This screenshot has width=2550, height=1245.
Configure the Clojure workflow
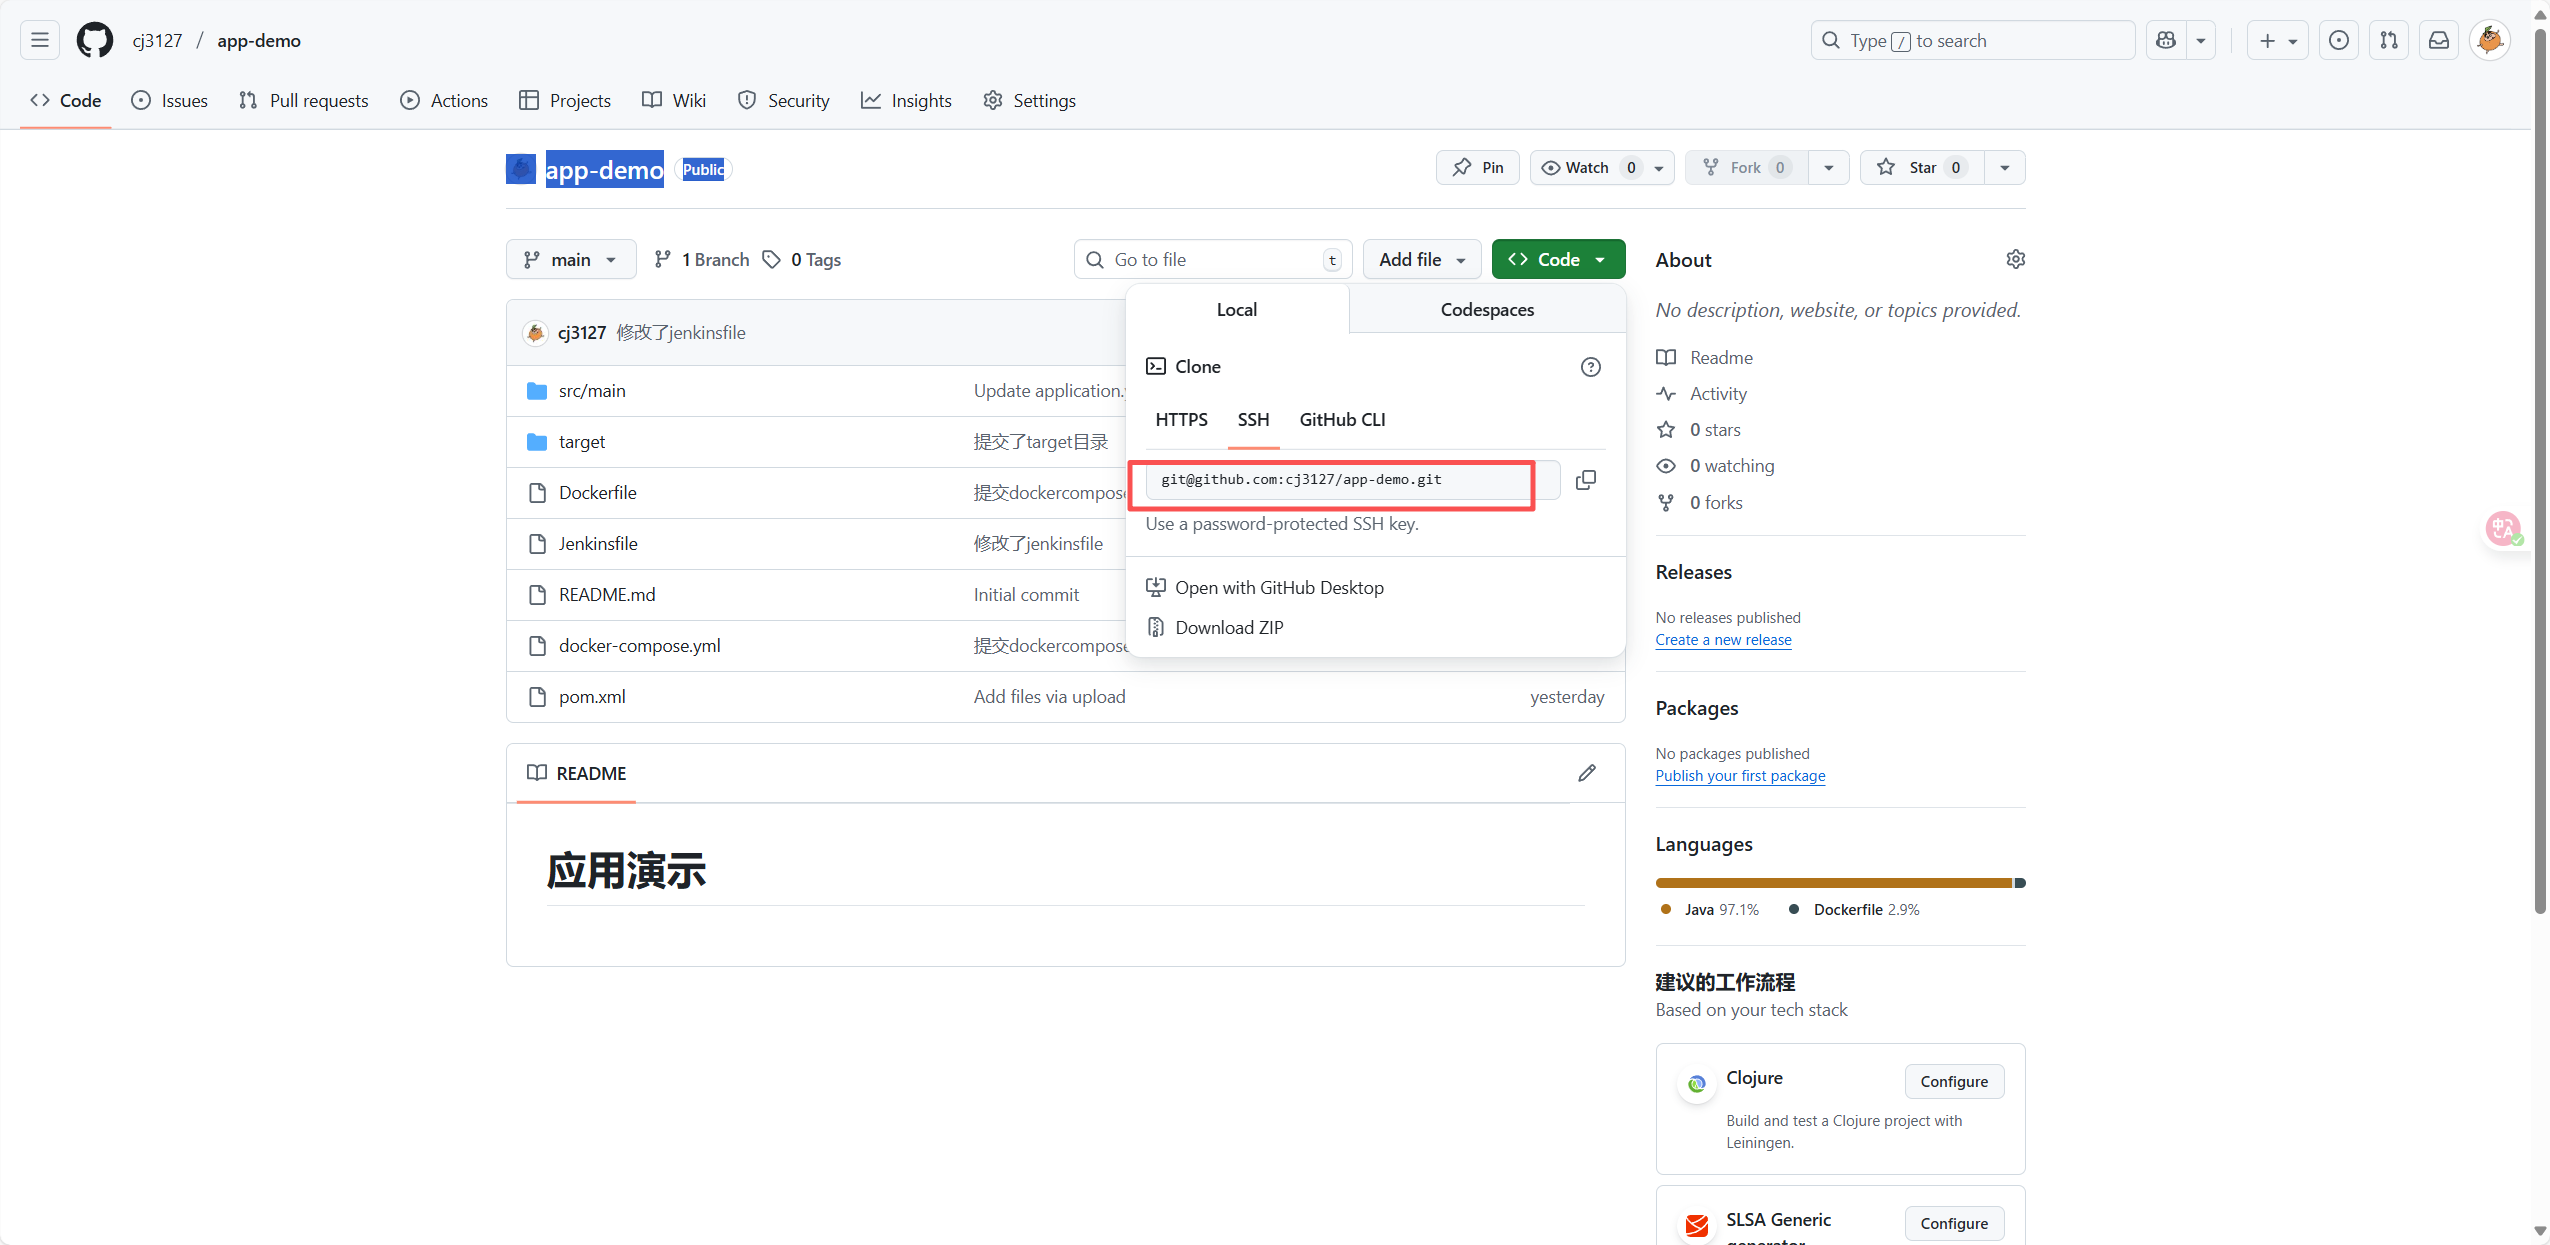pos(1954,1081)
